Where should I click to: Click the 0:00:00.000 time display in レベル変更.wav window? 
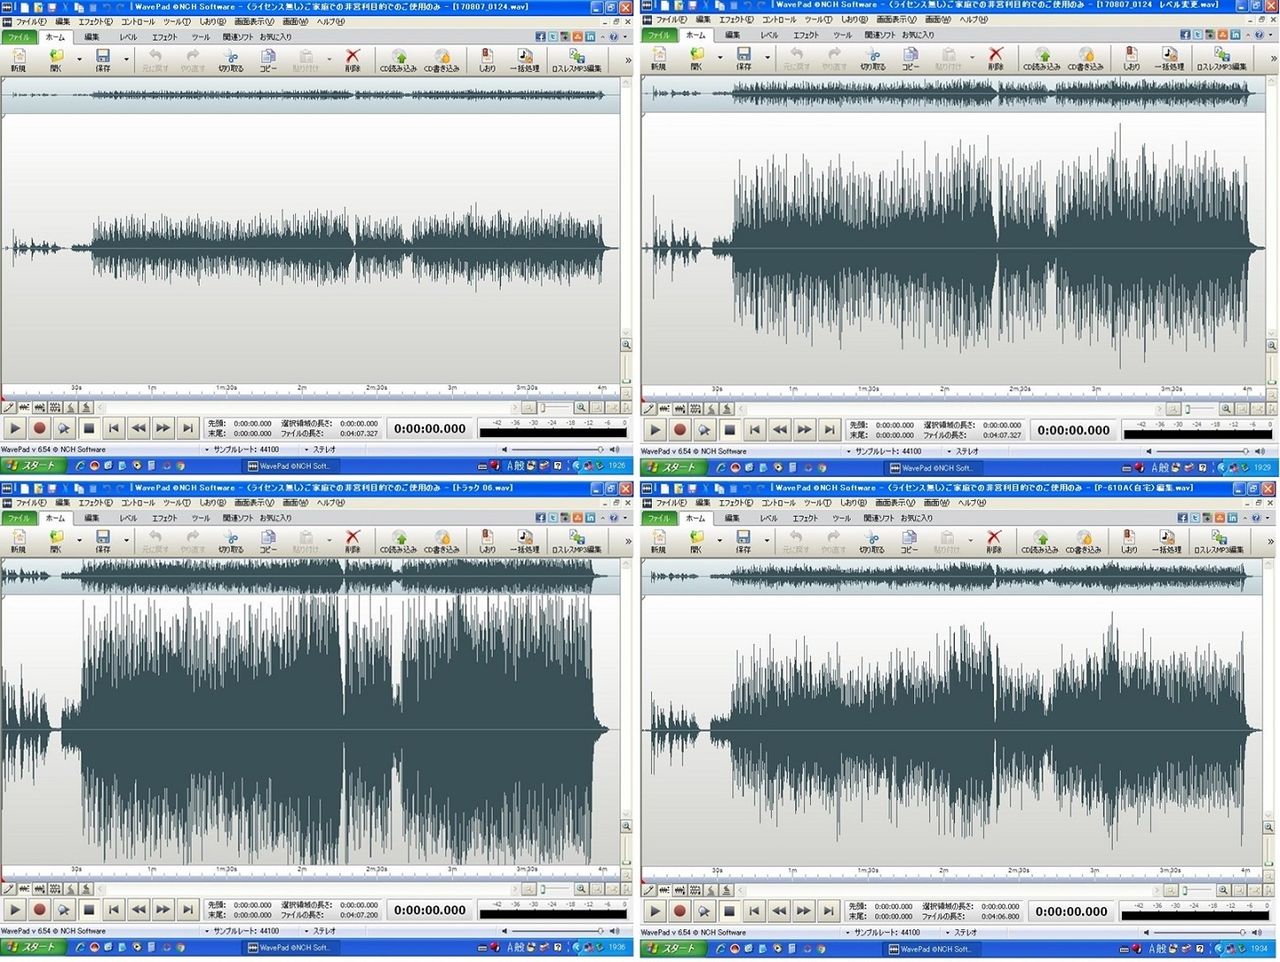[x=1073, y=430]
